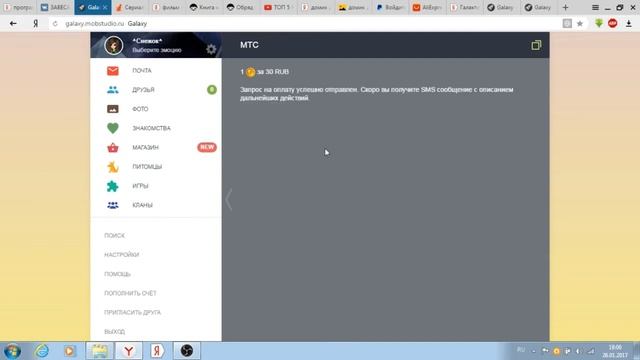Viewport: 640px width, 360px height.
Task: Open the Поиск link
Action: [114, 236]
